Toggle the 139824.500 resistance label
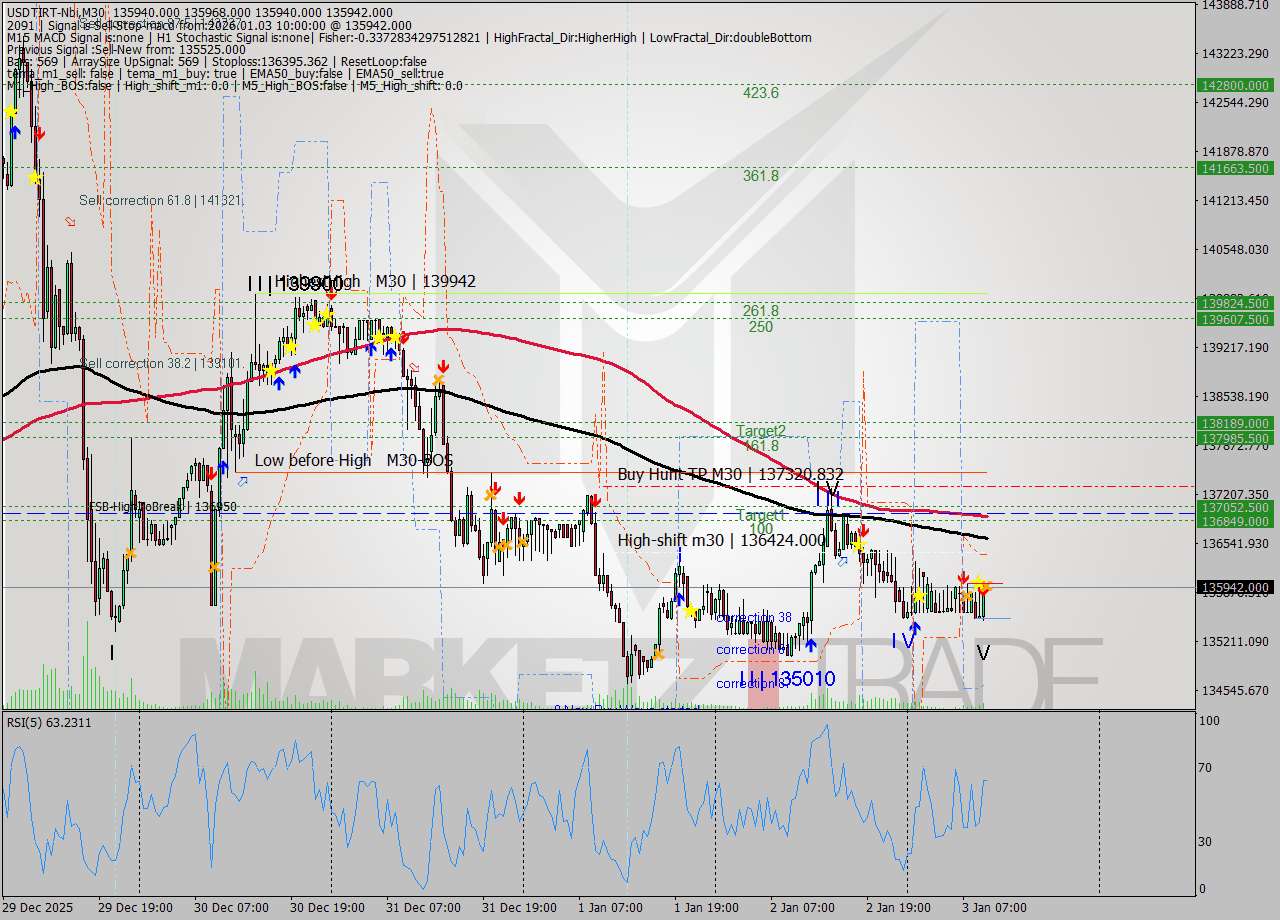The image size is (1280, 920). click(1235, 302)
